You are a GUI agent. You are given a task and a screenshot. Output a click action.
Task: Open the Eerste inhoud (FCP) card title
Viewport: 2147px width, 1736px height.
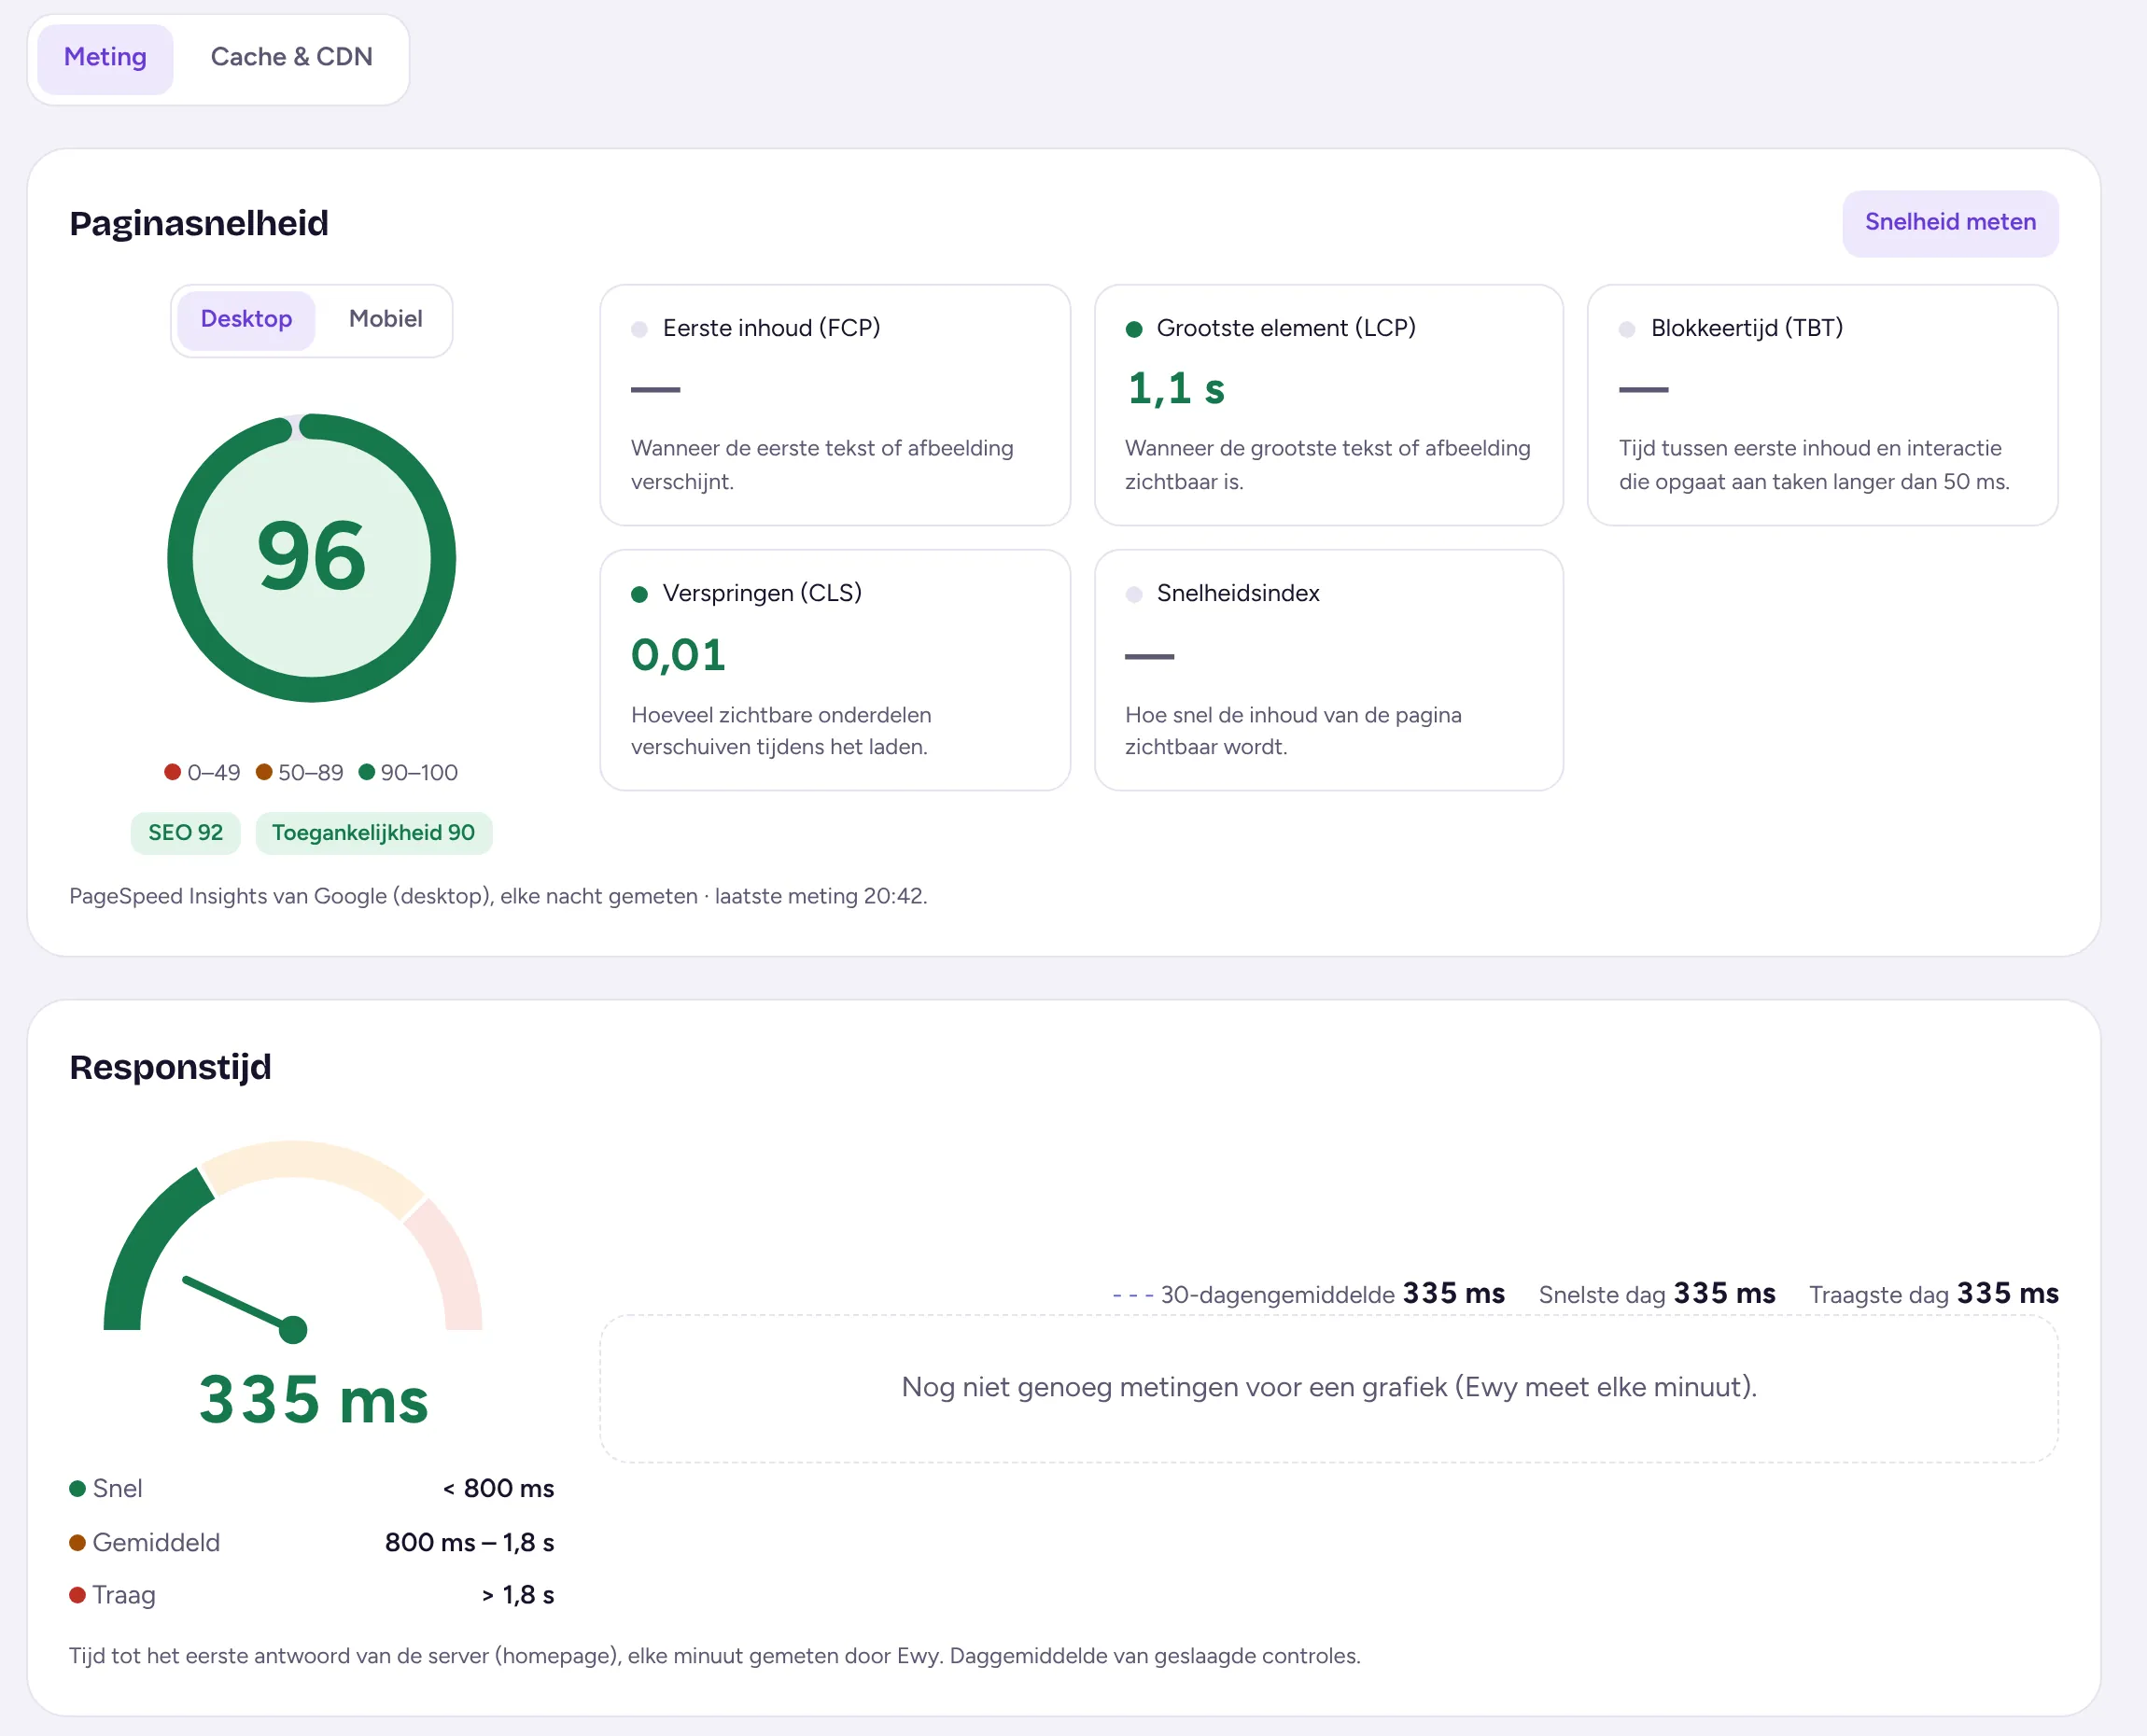click(771, 328)
